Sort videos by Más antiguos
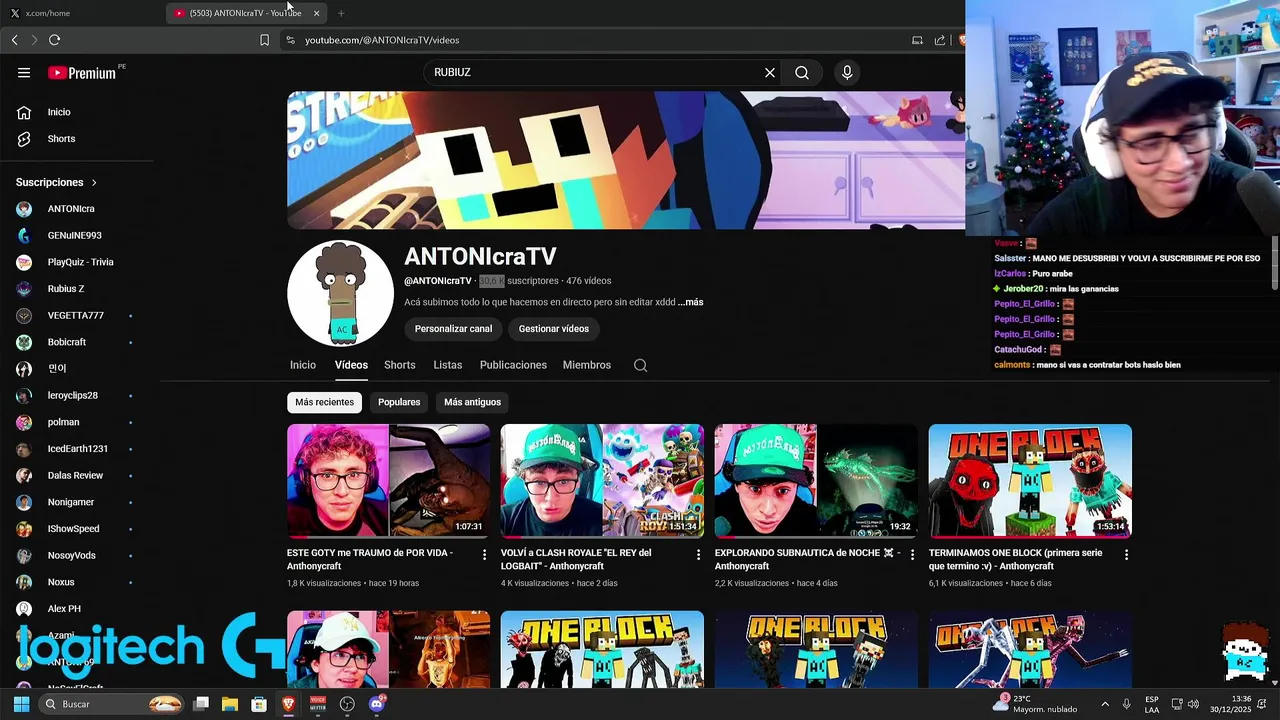 click(472, 402)
